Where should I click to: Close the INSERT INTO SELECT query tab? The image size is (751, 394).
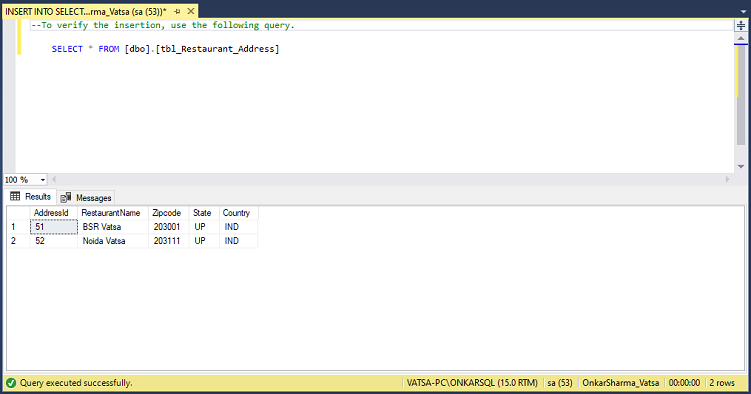point(191,11)
